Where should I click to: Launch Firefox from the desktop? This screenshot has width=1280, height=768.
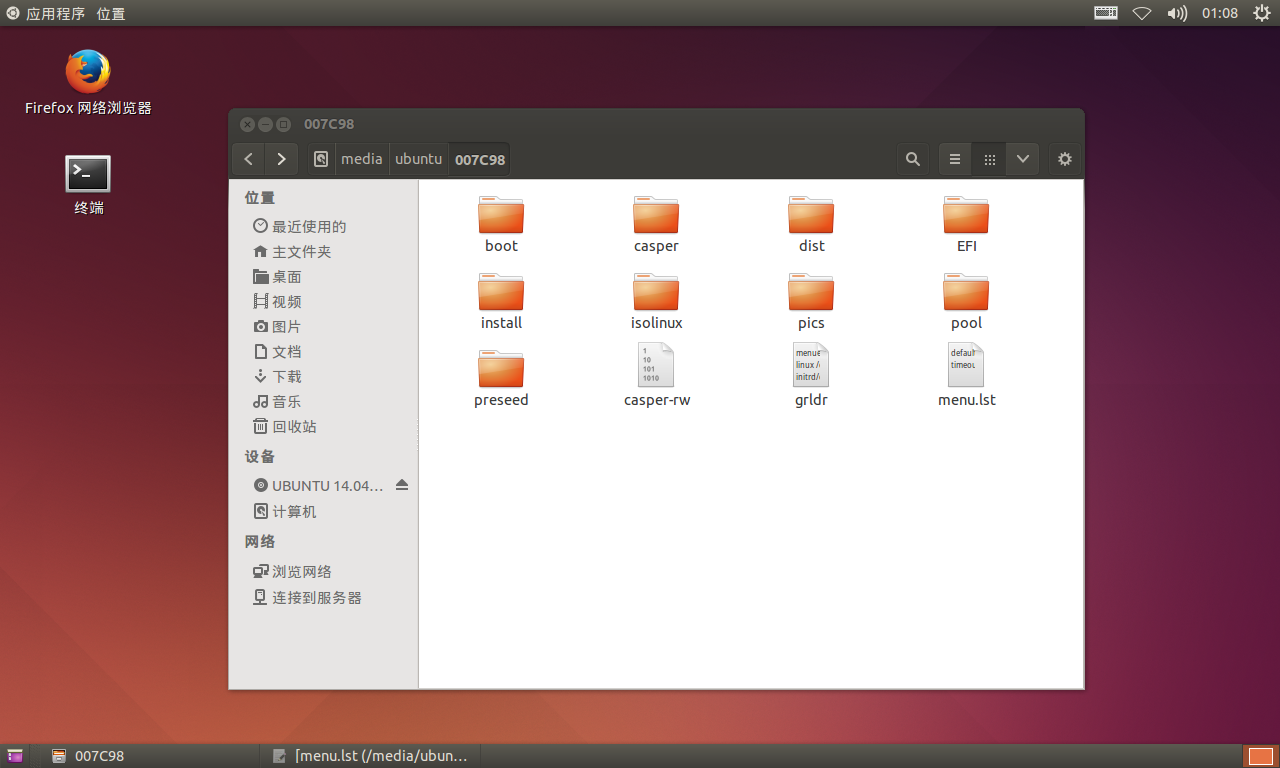click(88, 83)
